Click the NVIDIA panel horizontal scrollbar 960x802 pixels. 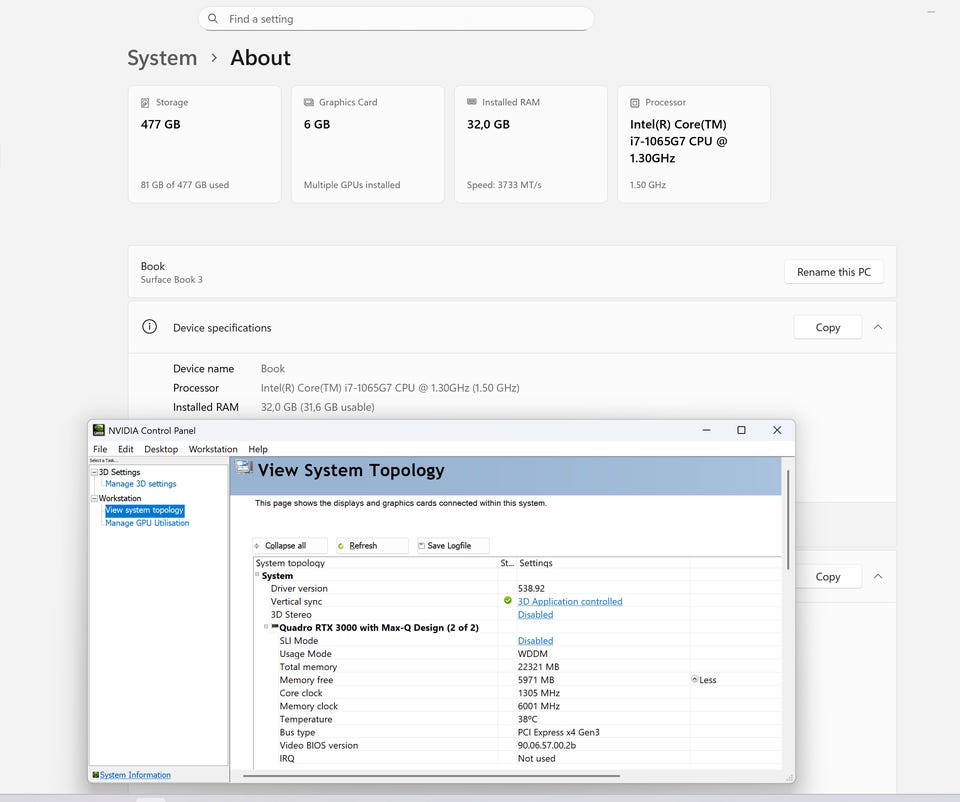point(431,776)
